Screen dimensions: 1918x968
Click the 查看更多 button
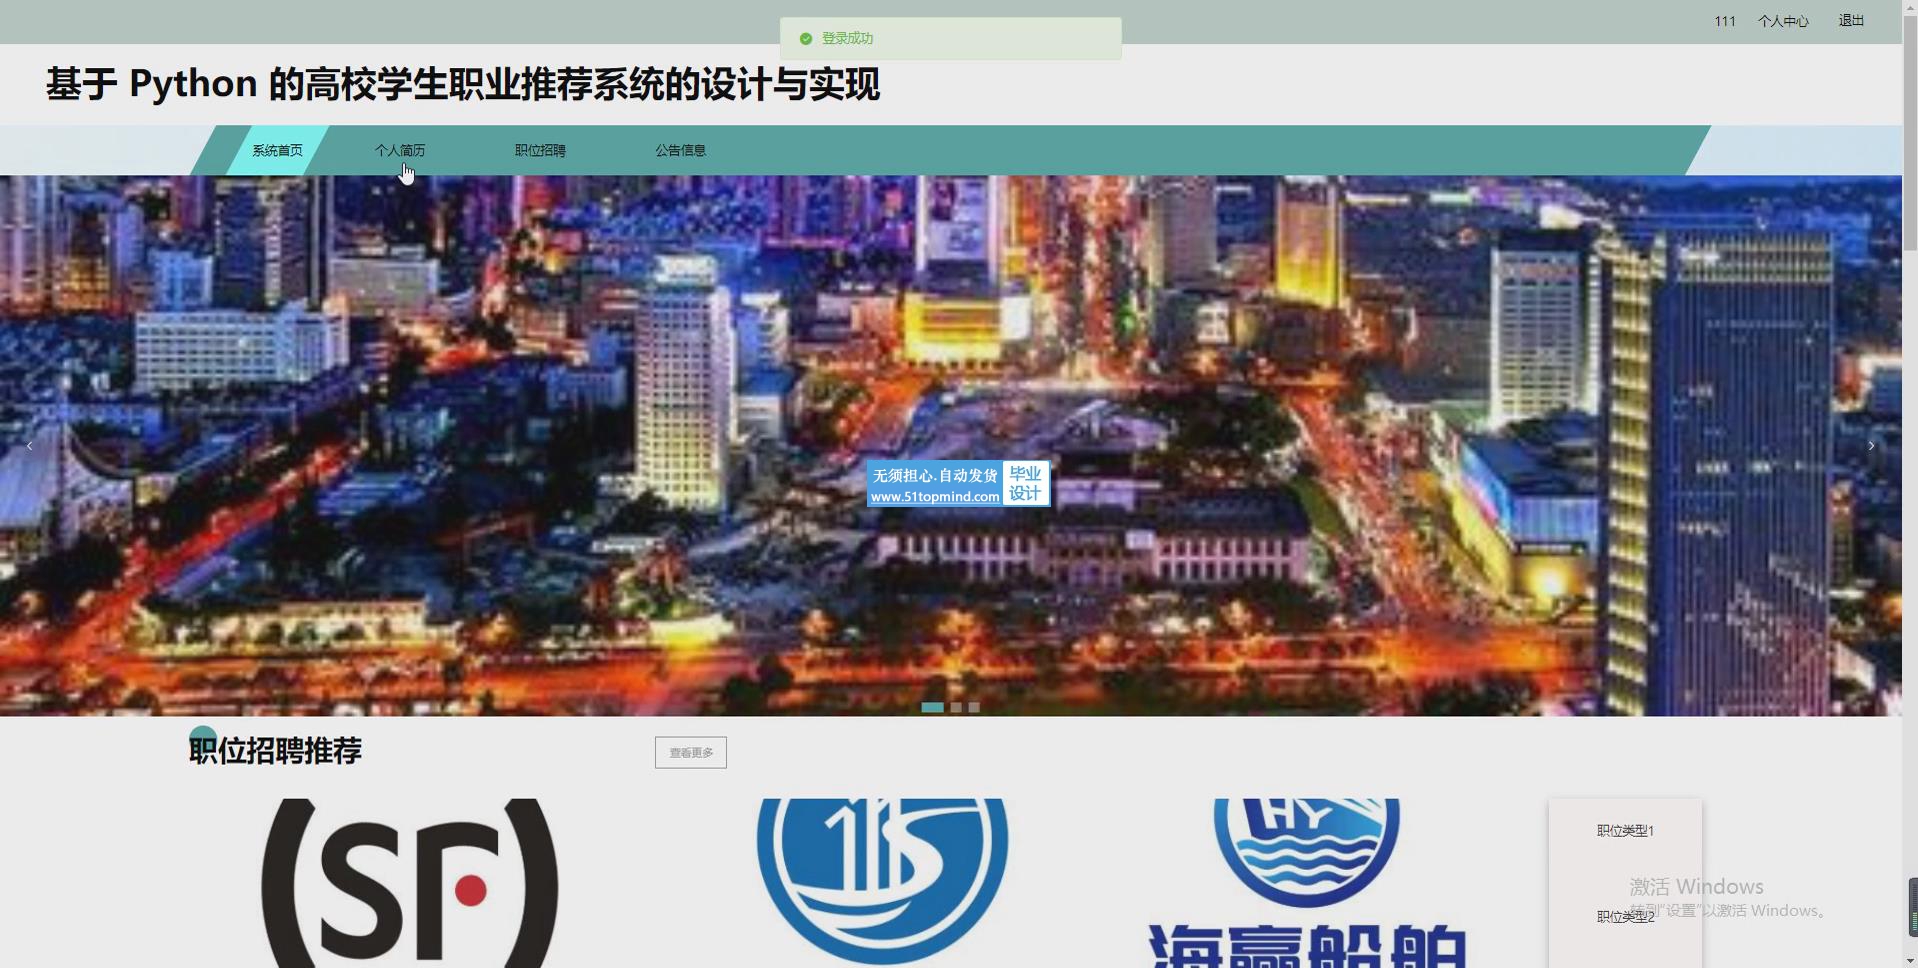point(690,753)
